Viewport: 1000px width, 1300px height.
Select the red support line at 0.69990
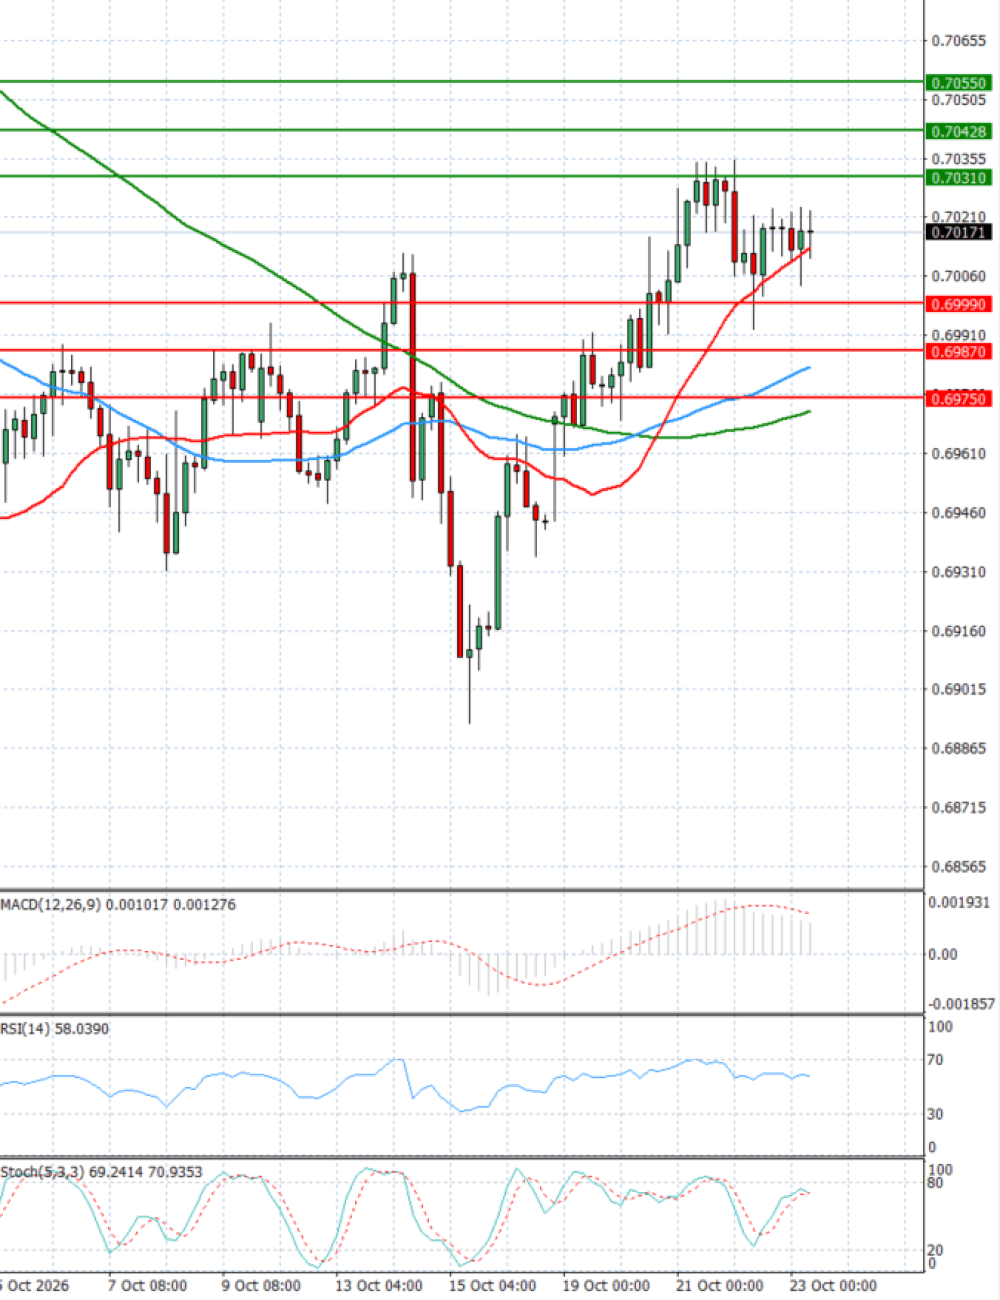pyautogui.click(x=460, y=302)
